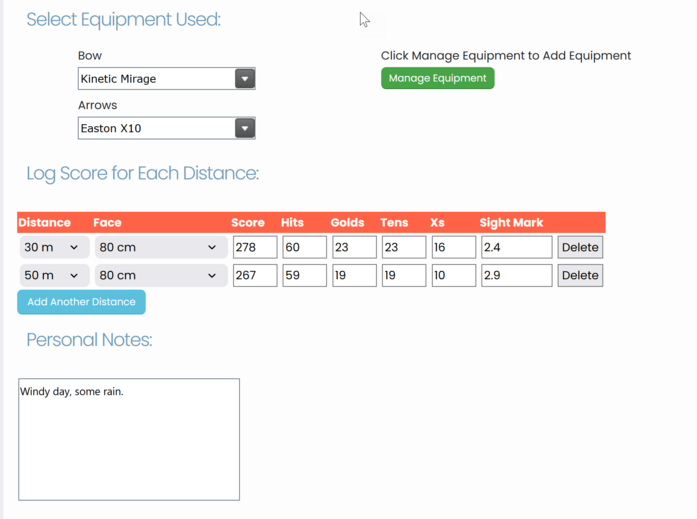697x519 pixels.
Task: Open the face size dropdown in 30 m row
Action: (x=161, y=247)
